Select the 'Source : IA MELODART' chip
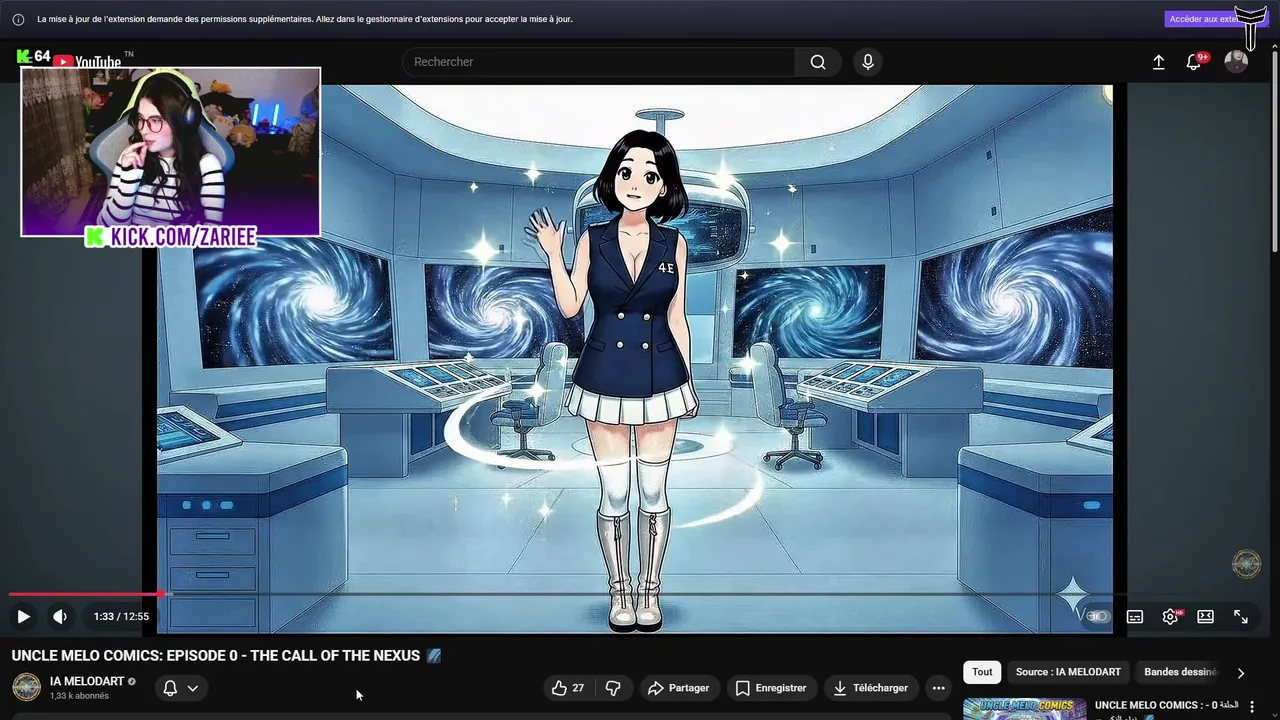 click(x=1068, y=672)
